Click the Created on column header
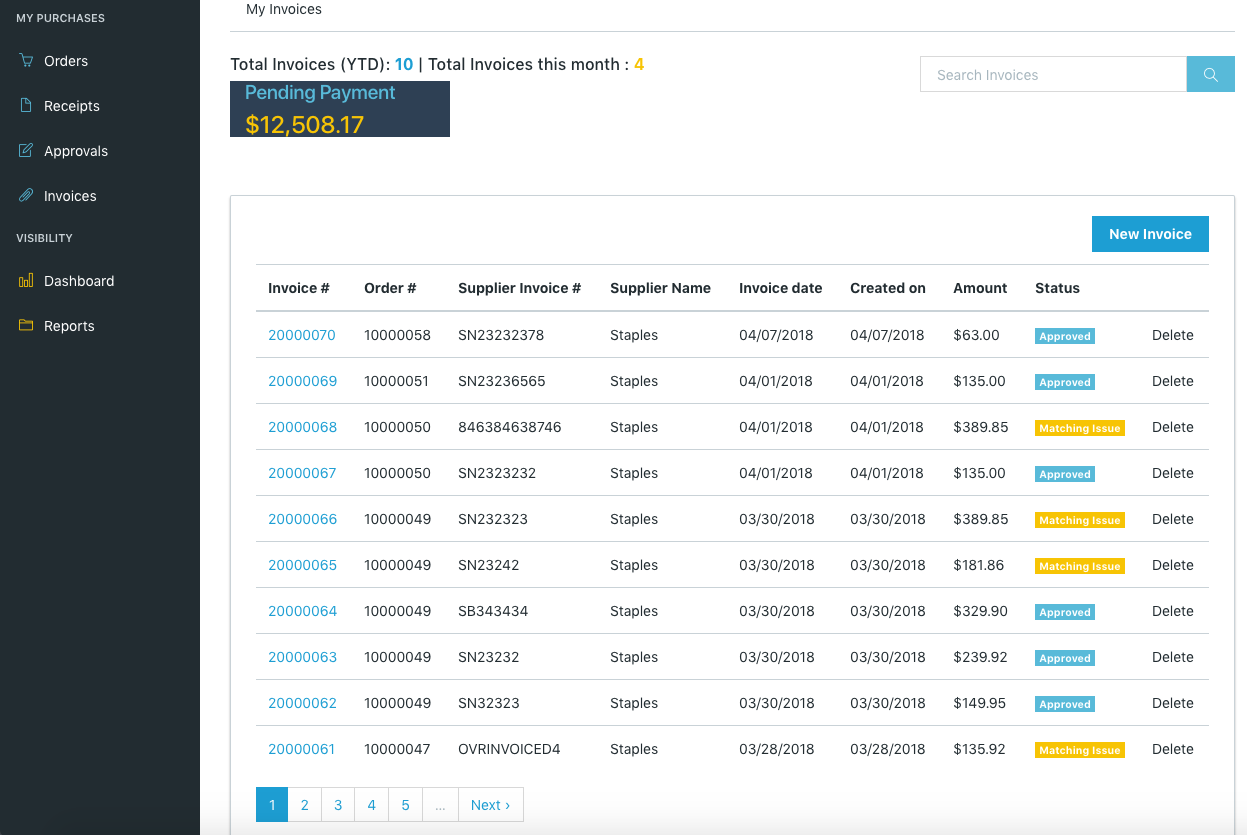The width and height of the screenshot is (1247, 835). click(x=888, y=288)
